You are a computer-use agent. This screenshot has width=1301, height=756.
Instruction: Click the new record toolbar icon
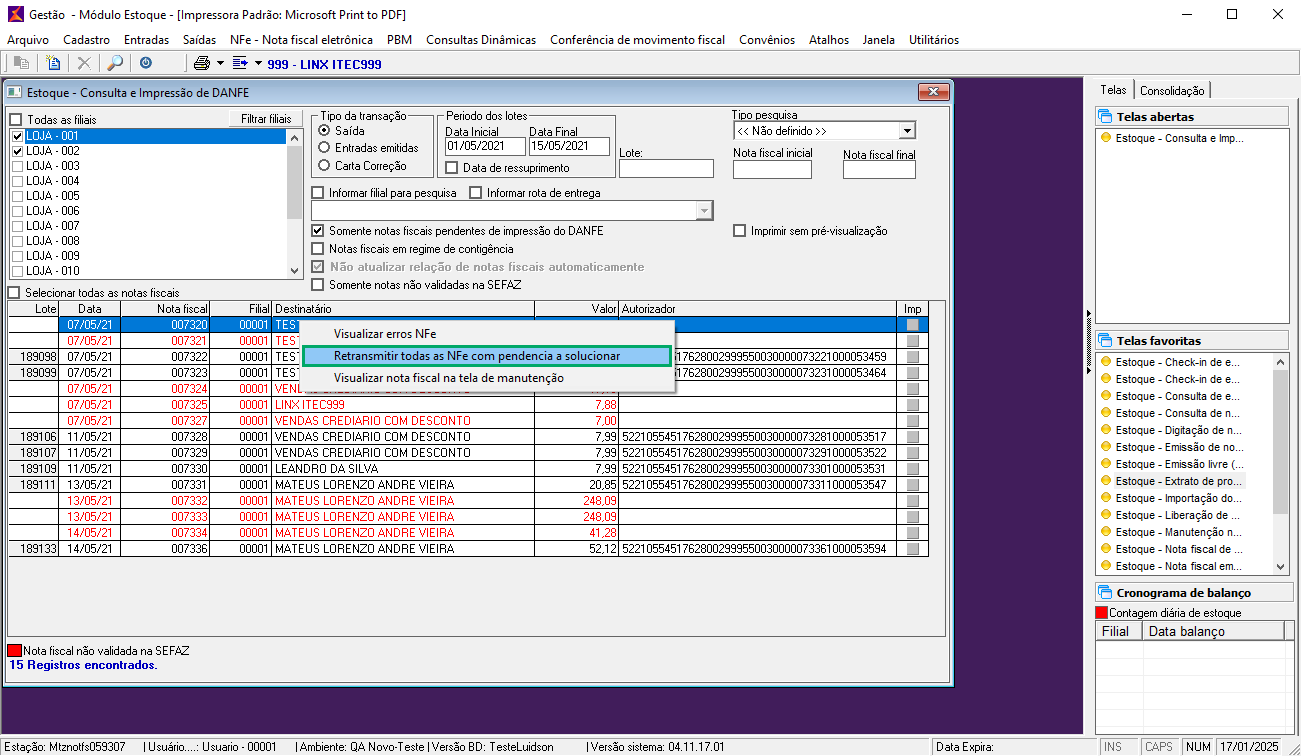(53, 63)
